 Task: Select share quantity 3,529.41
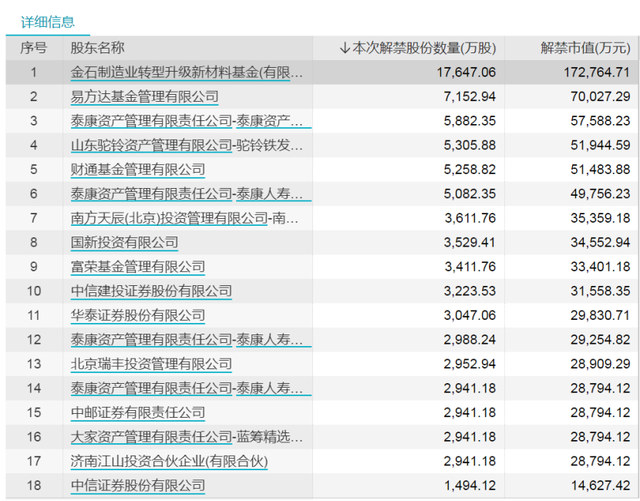coord(470,243)
